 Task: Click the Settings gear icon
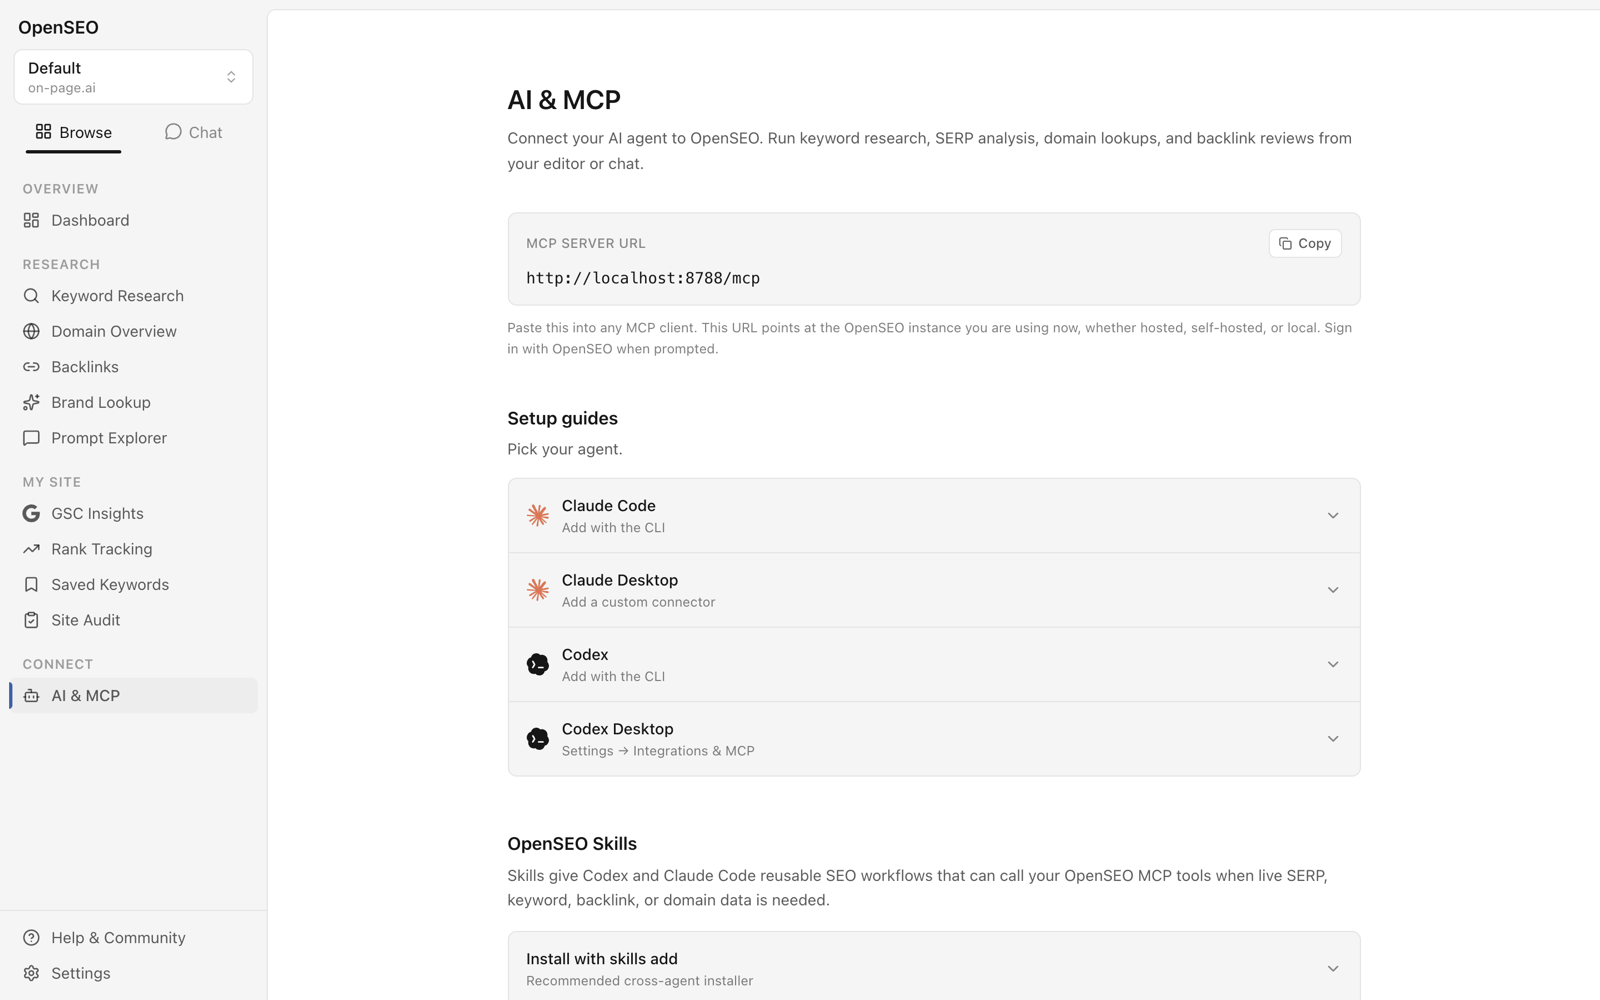pos(31,973)
